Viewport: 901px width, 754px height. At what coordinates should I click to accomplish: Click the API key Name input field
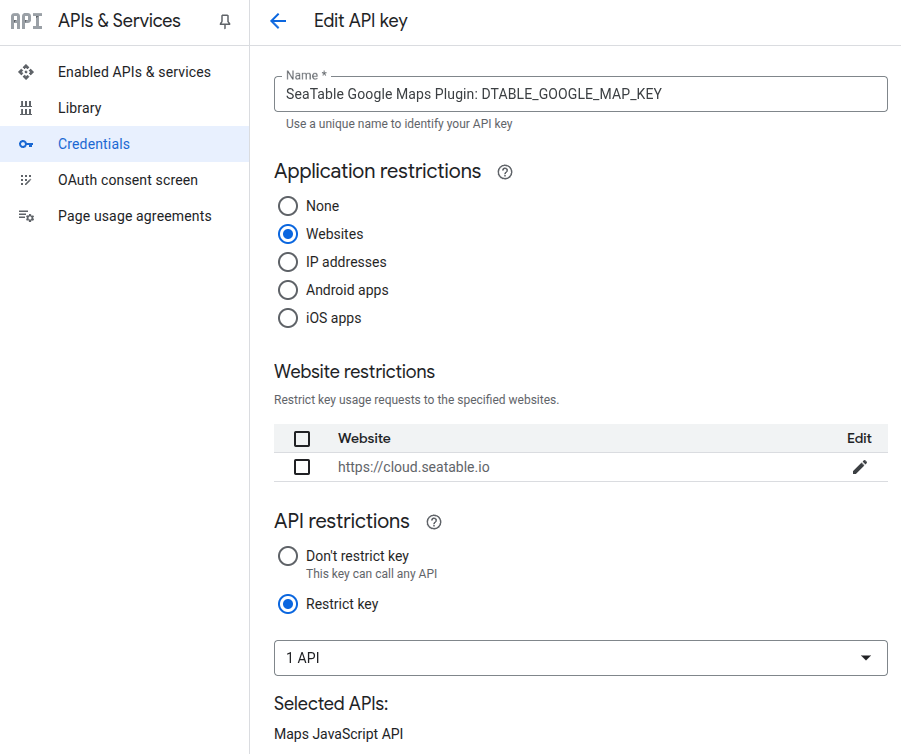(580, 94)
